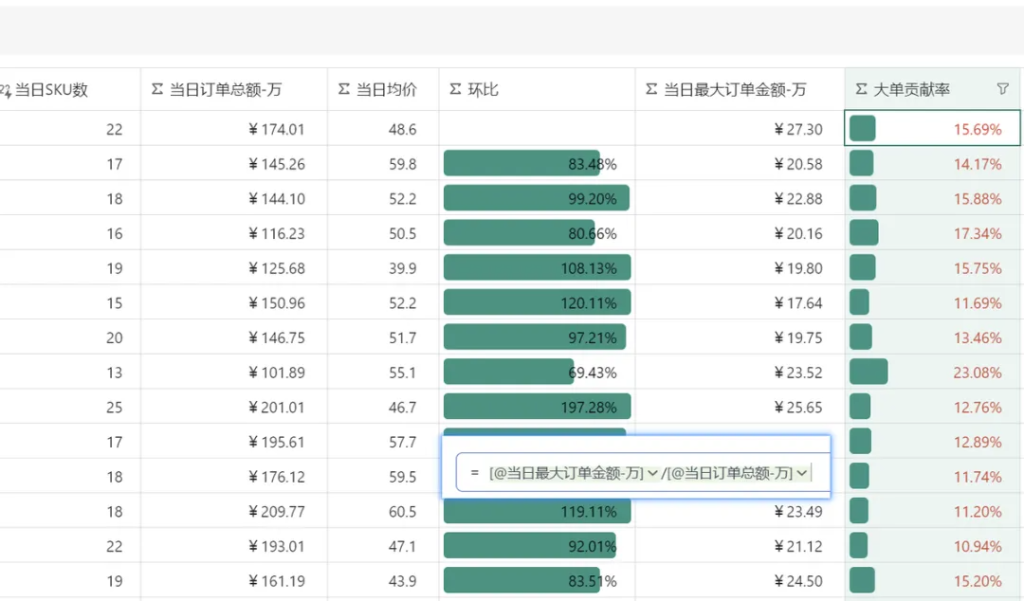Viewport: 1024px width, 601px height.
Task: Open dropdown of 当日订单总额-万 formula token
Action: (801, 473)
